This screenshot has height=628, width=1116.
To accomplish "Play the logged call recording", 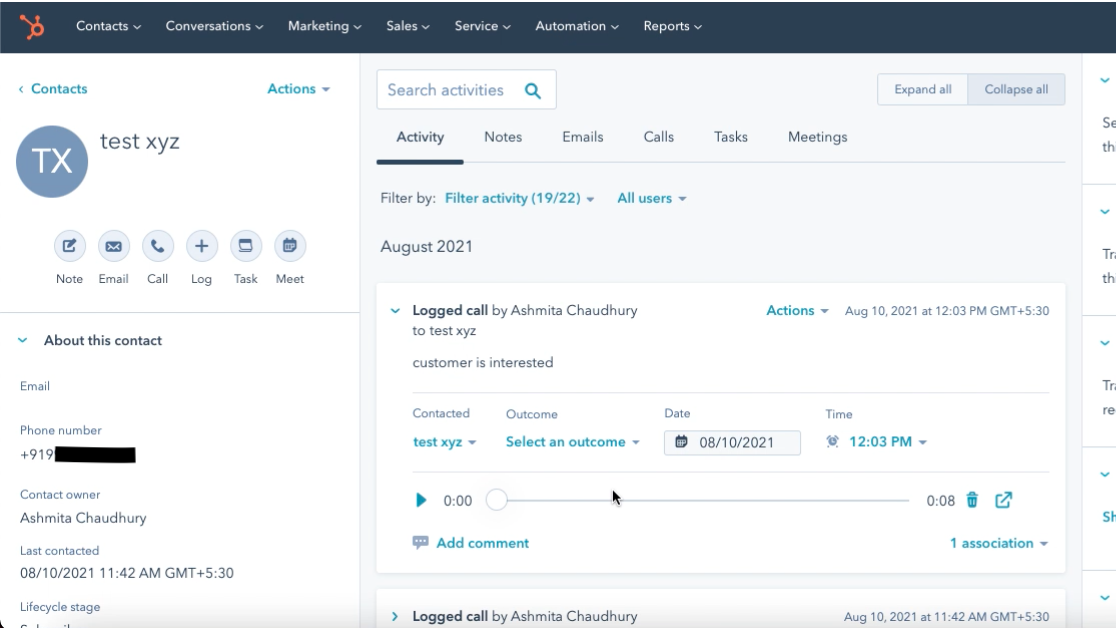I will [421, 500].
